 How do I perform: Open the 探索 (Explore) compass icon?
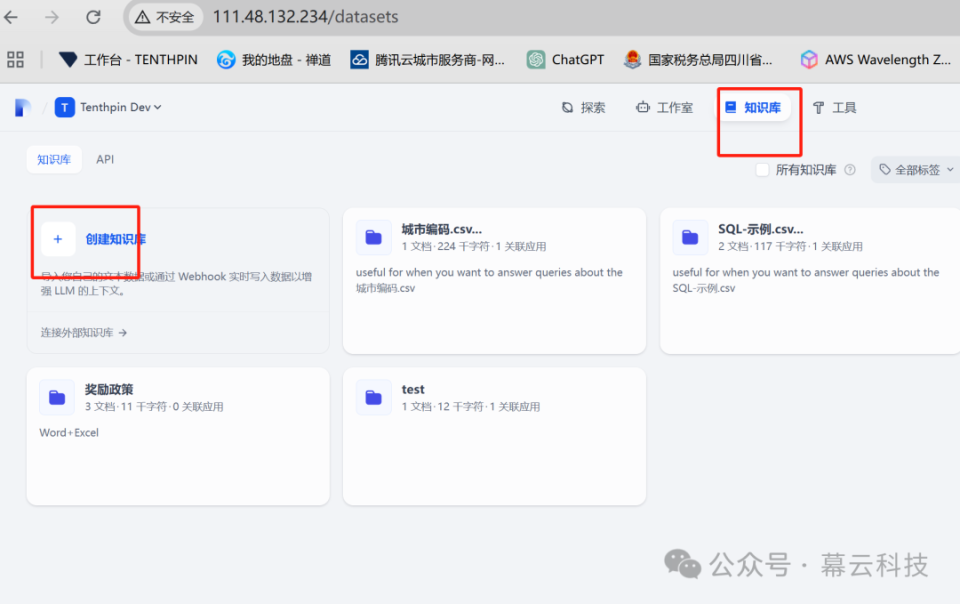[x=569, y=107]
